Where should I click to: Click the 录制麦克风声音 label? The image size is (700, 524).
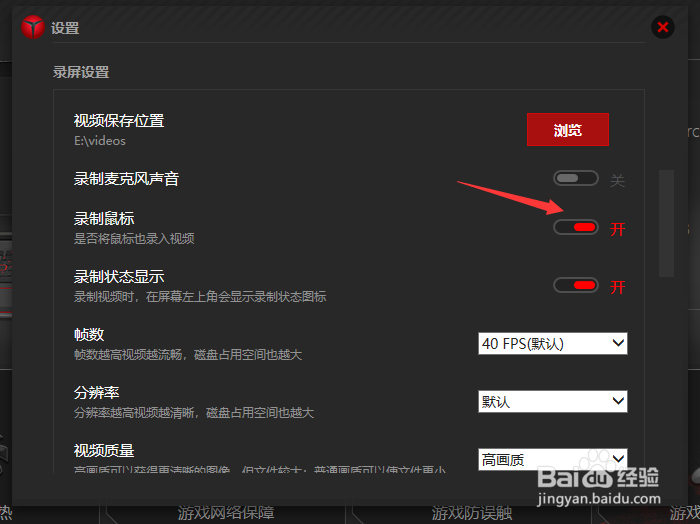pos(126,179)
